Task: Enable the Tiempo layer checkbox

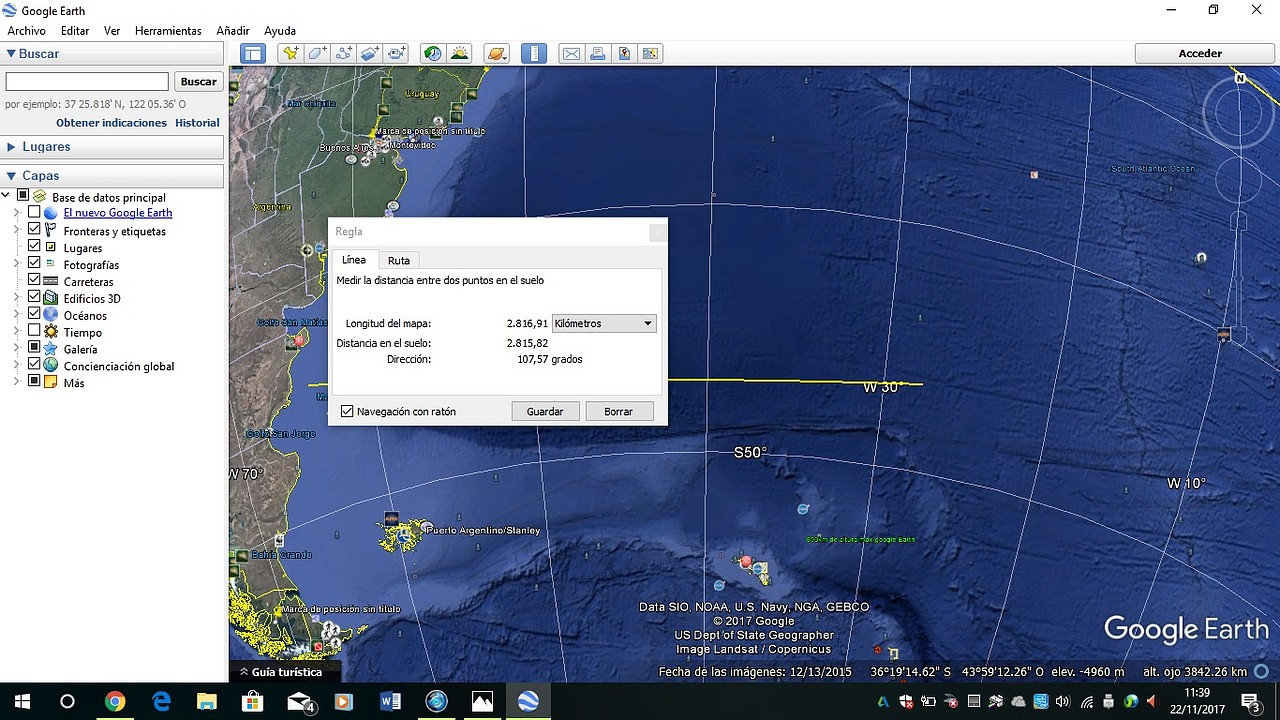Action: coord(34,331)
